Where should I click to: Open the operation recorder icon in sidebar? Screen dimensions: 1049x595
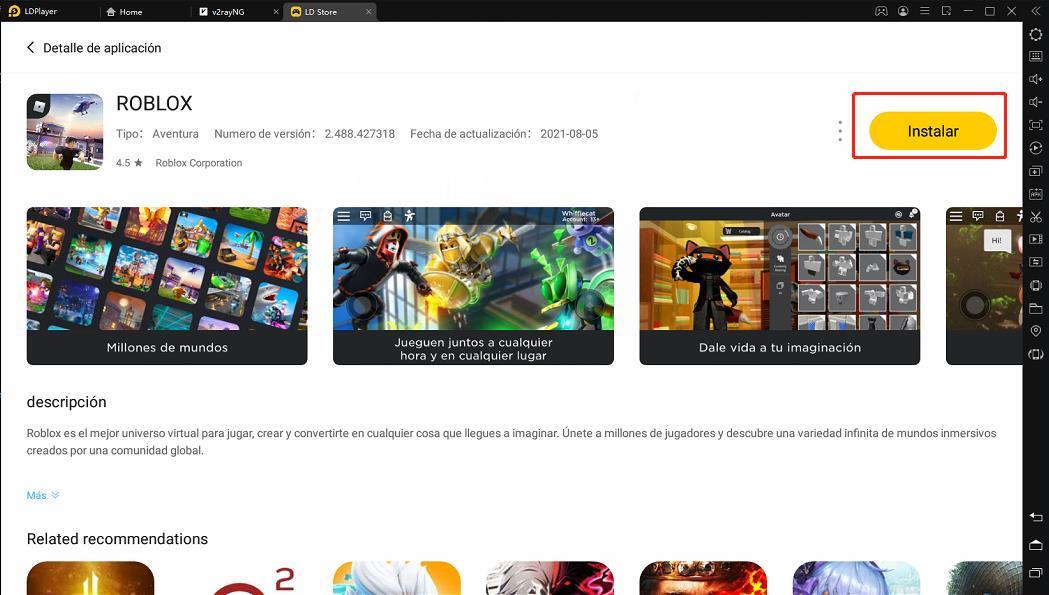[1036, 148]
